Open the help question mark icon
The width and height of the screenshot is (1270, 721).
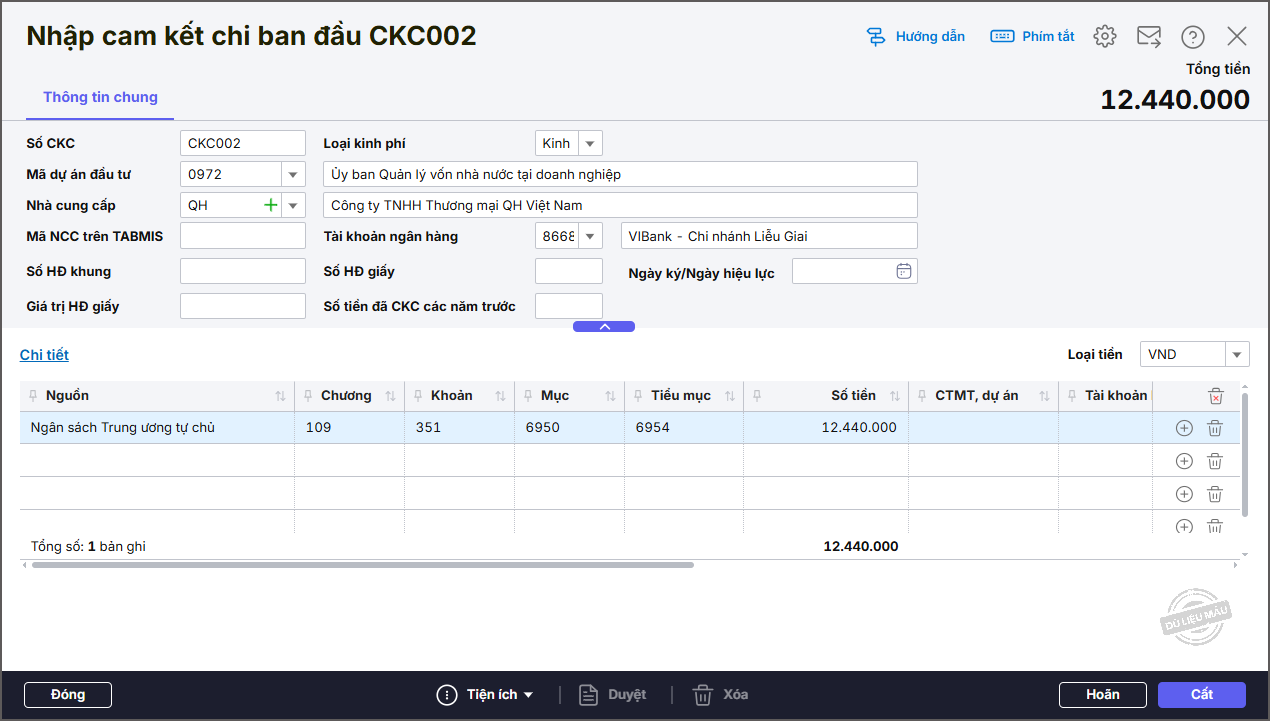(1192, 36)
